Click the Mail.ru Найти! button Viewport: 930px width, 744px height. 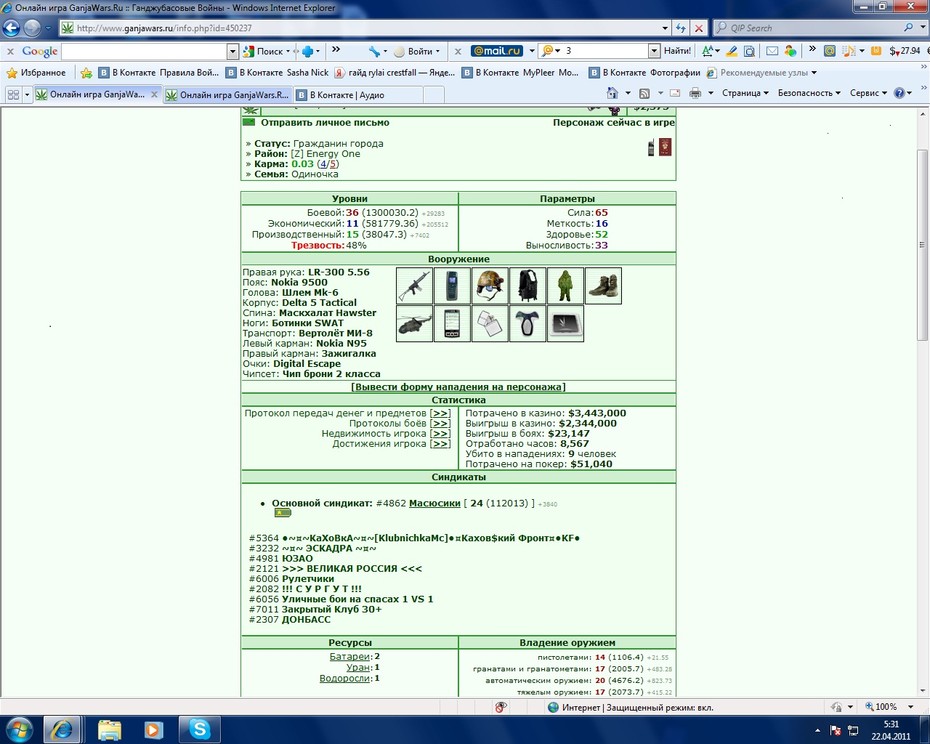point(677,51)
